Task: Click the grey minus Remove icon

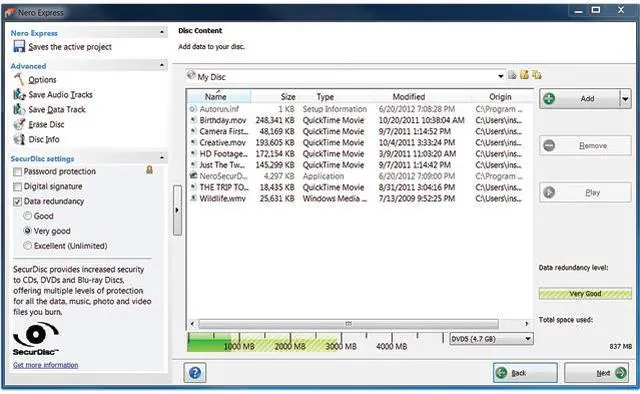Action: (549, 145)
